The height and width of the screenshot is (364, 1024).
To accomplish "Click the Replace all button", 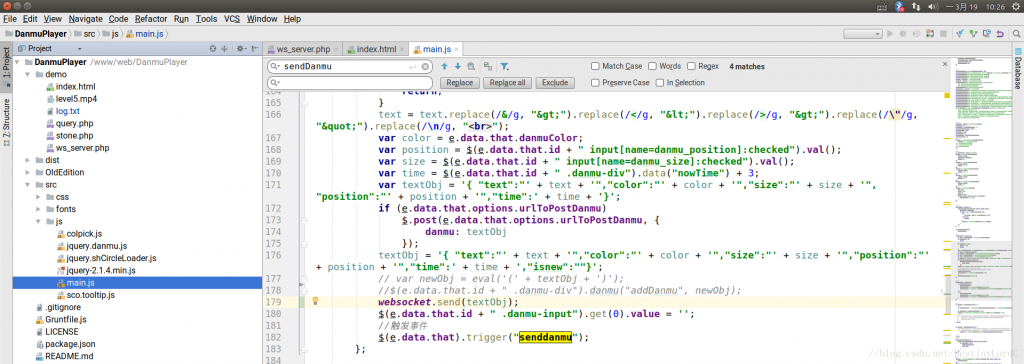I will pos(507,83).
